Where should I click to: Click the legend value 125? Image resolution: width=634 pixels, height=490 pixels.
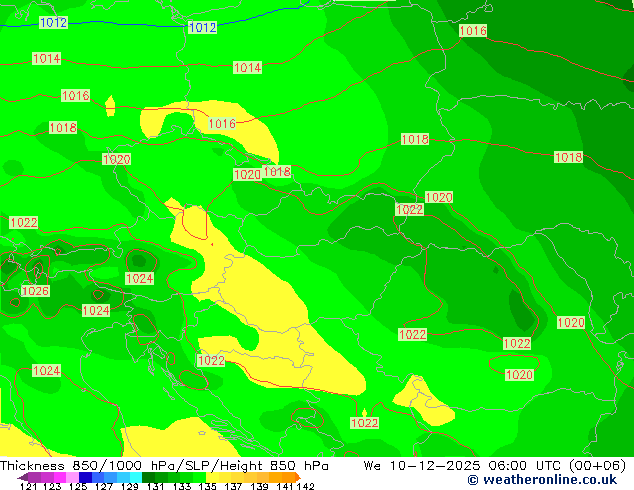coord(78,486)
